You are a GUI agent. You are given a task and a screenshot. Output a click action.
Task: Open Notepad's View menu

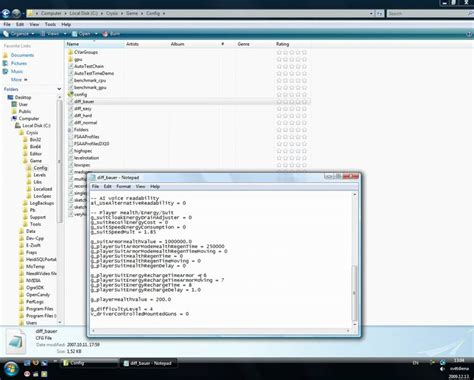140,187
